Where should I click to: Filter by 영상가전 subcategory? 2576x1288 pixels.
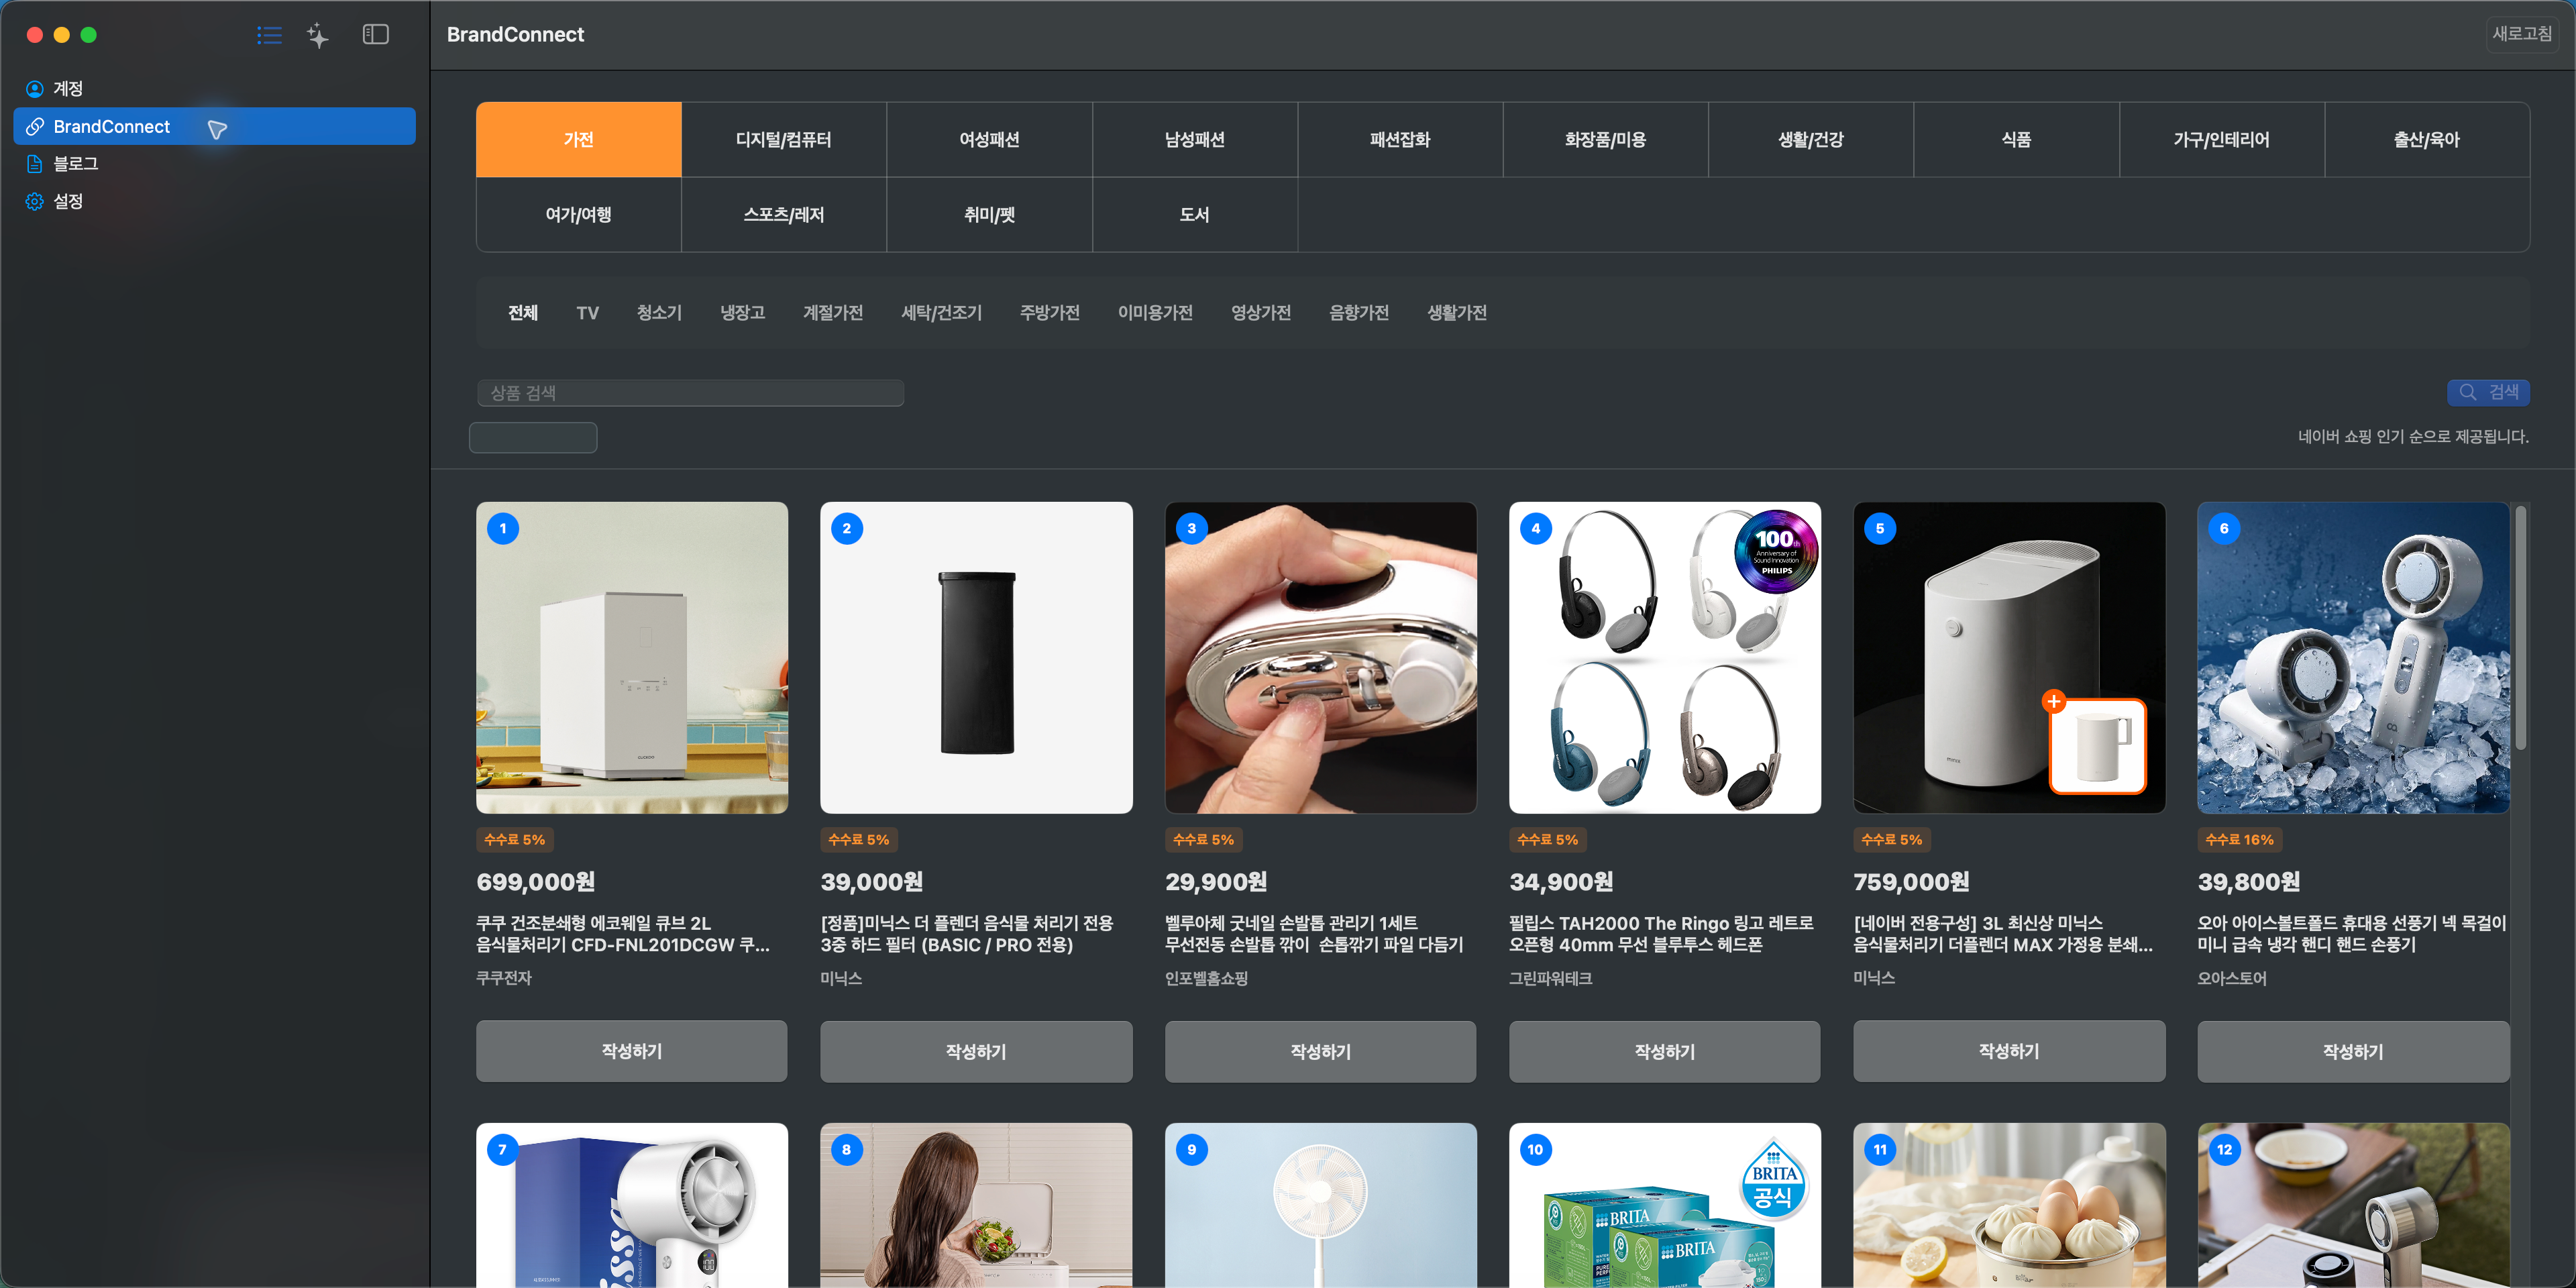[1261, 313]
